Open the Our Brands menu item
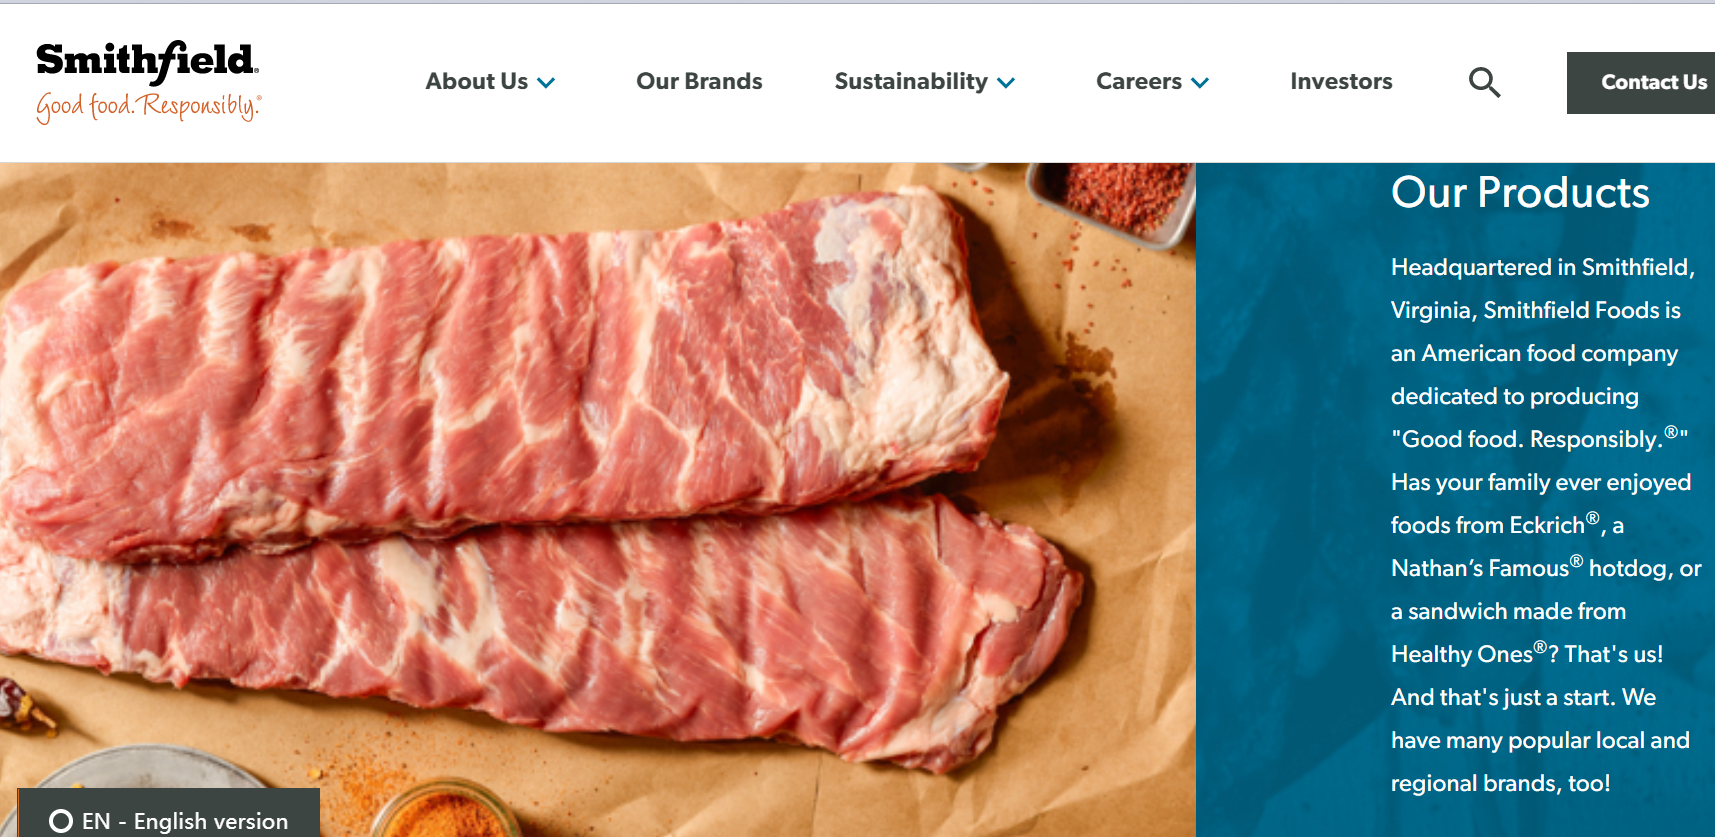The height and width of the screenshot is (837, 1715). point(699,81)
